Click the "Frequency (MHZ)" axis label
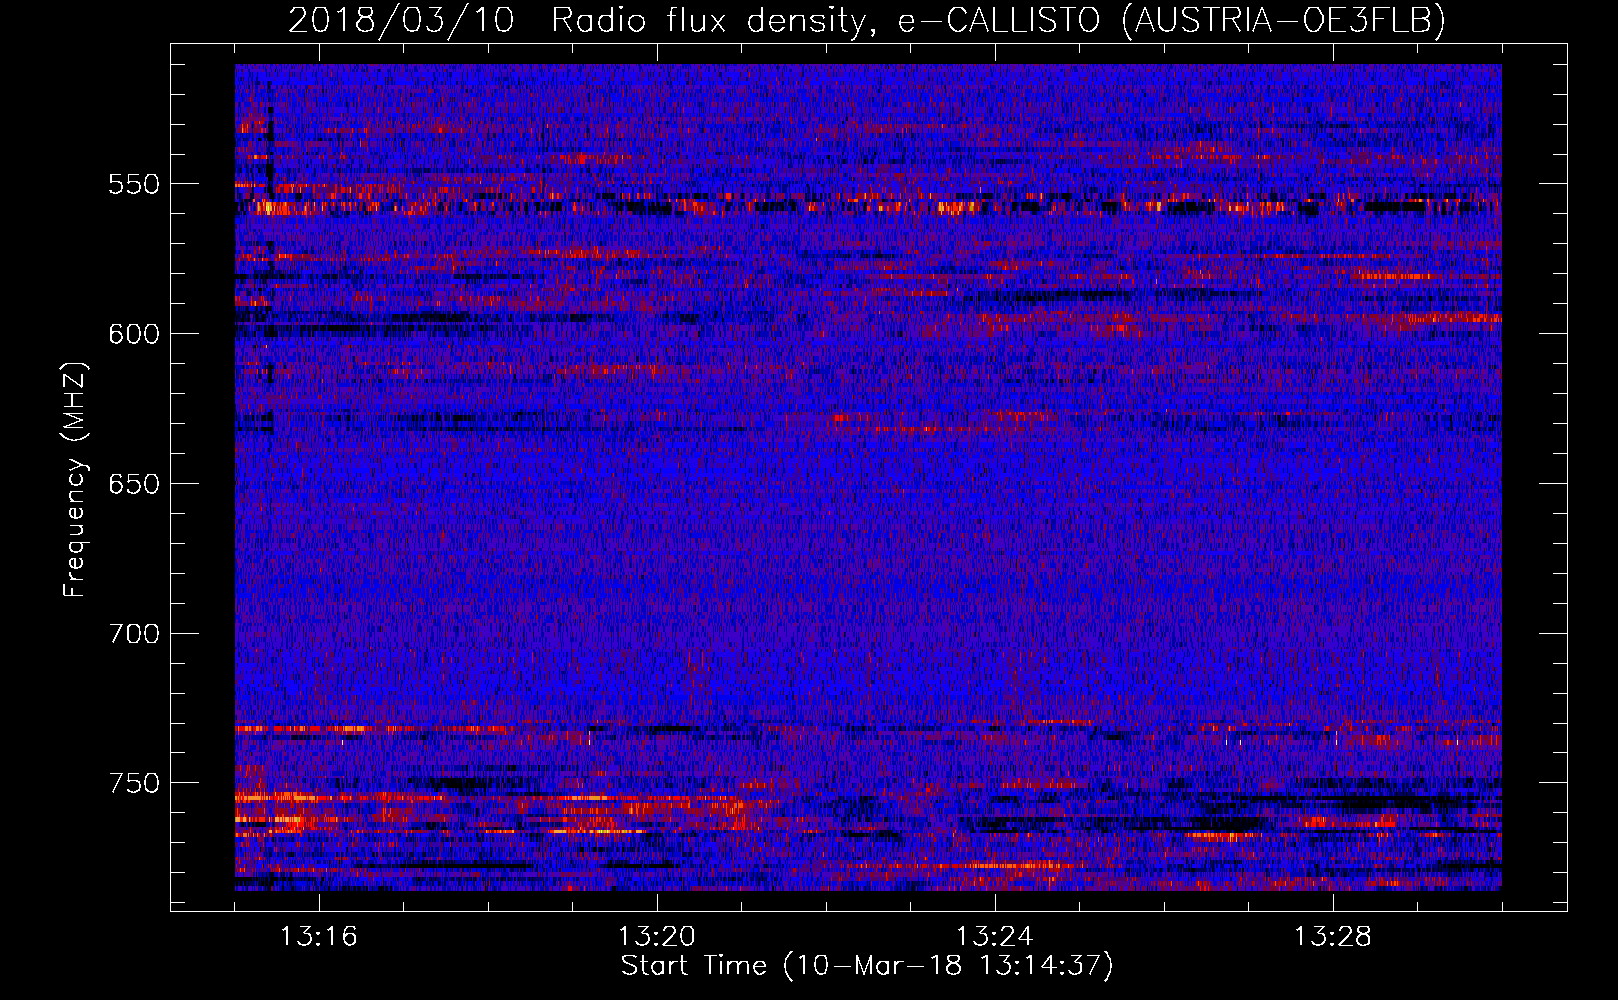The image size is (1618, 1000). [75, 479]
